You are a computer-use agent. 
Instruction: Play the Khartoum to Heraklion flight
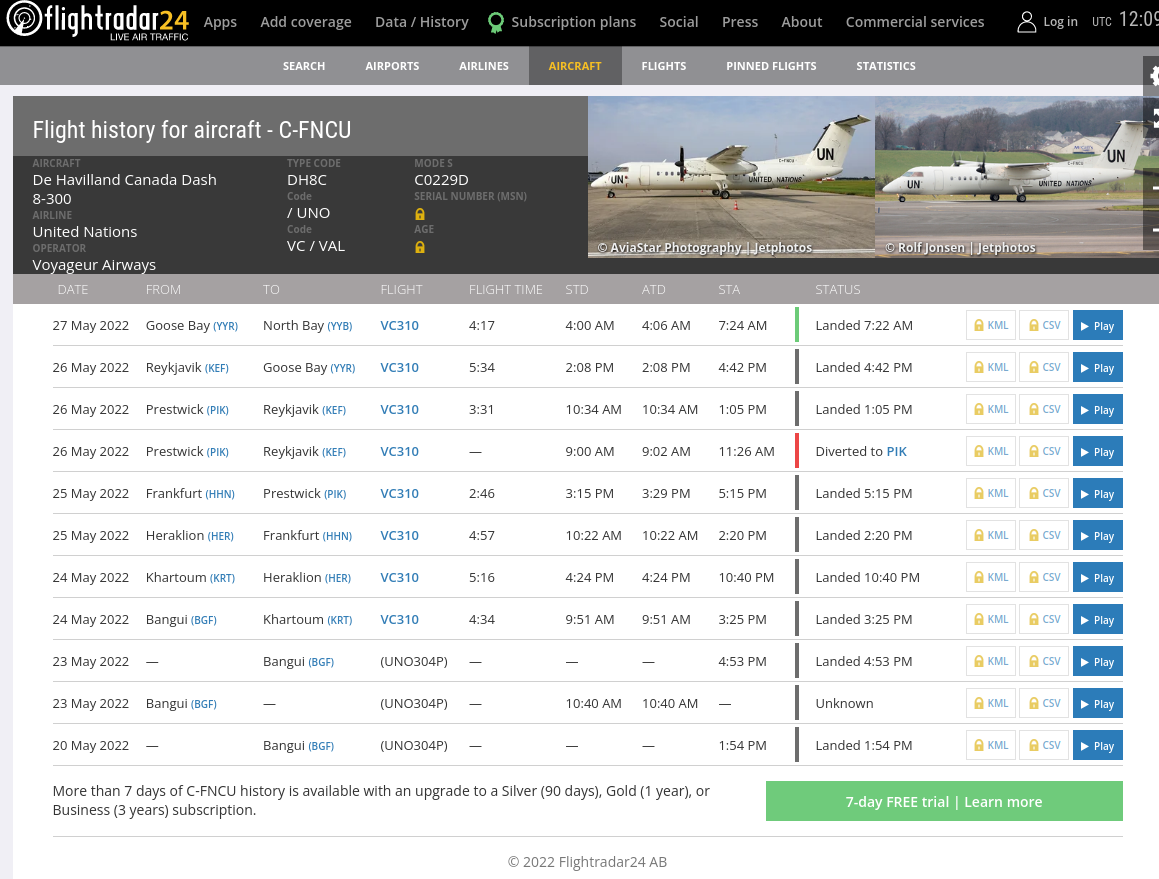[x=1098, y=577]
